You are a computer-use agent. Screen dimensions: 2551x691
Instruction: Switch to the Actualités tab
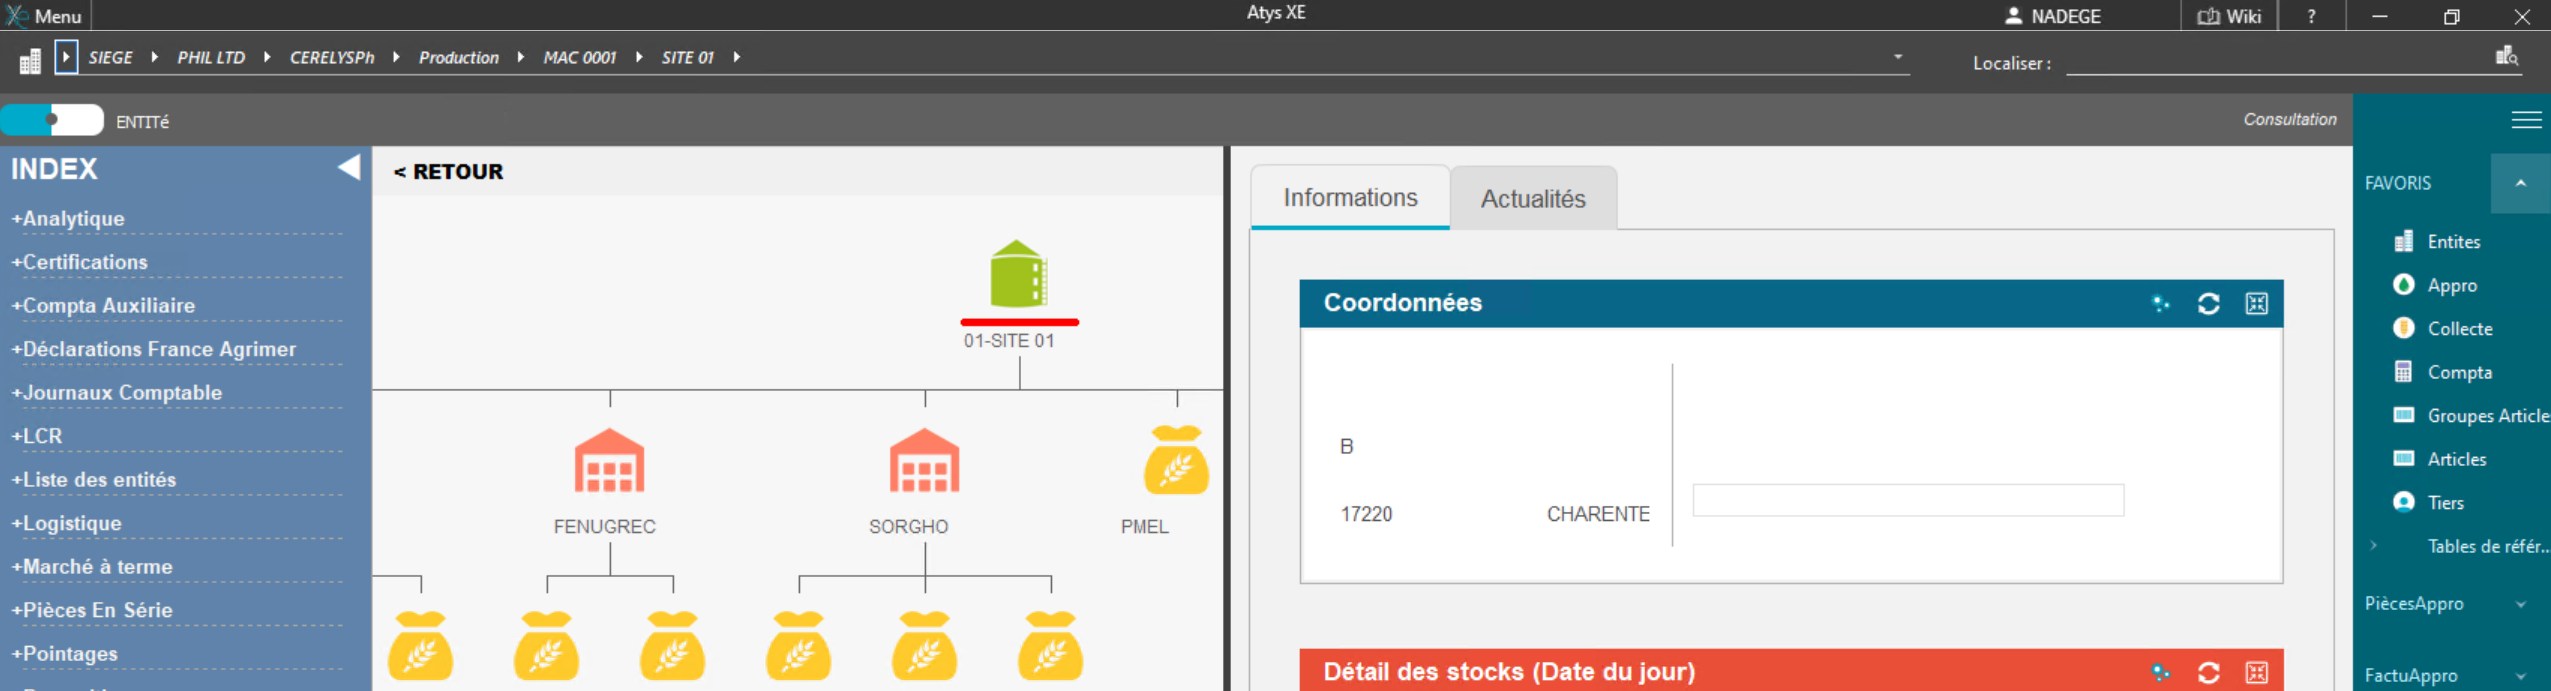click(1533, 199)
